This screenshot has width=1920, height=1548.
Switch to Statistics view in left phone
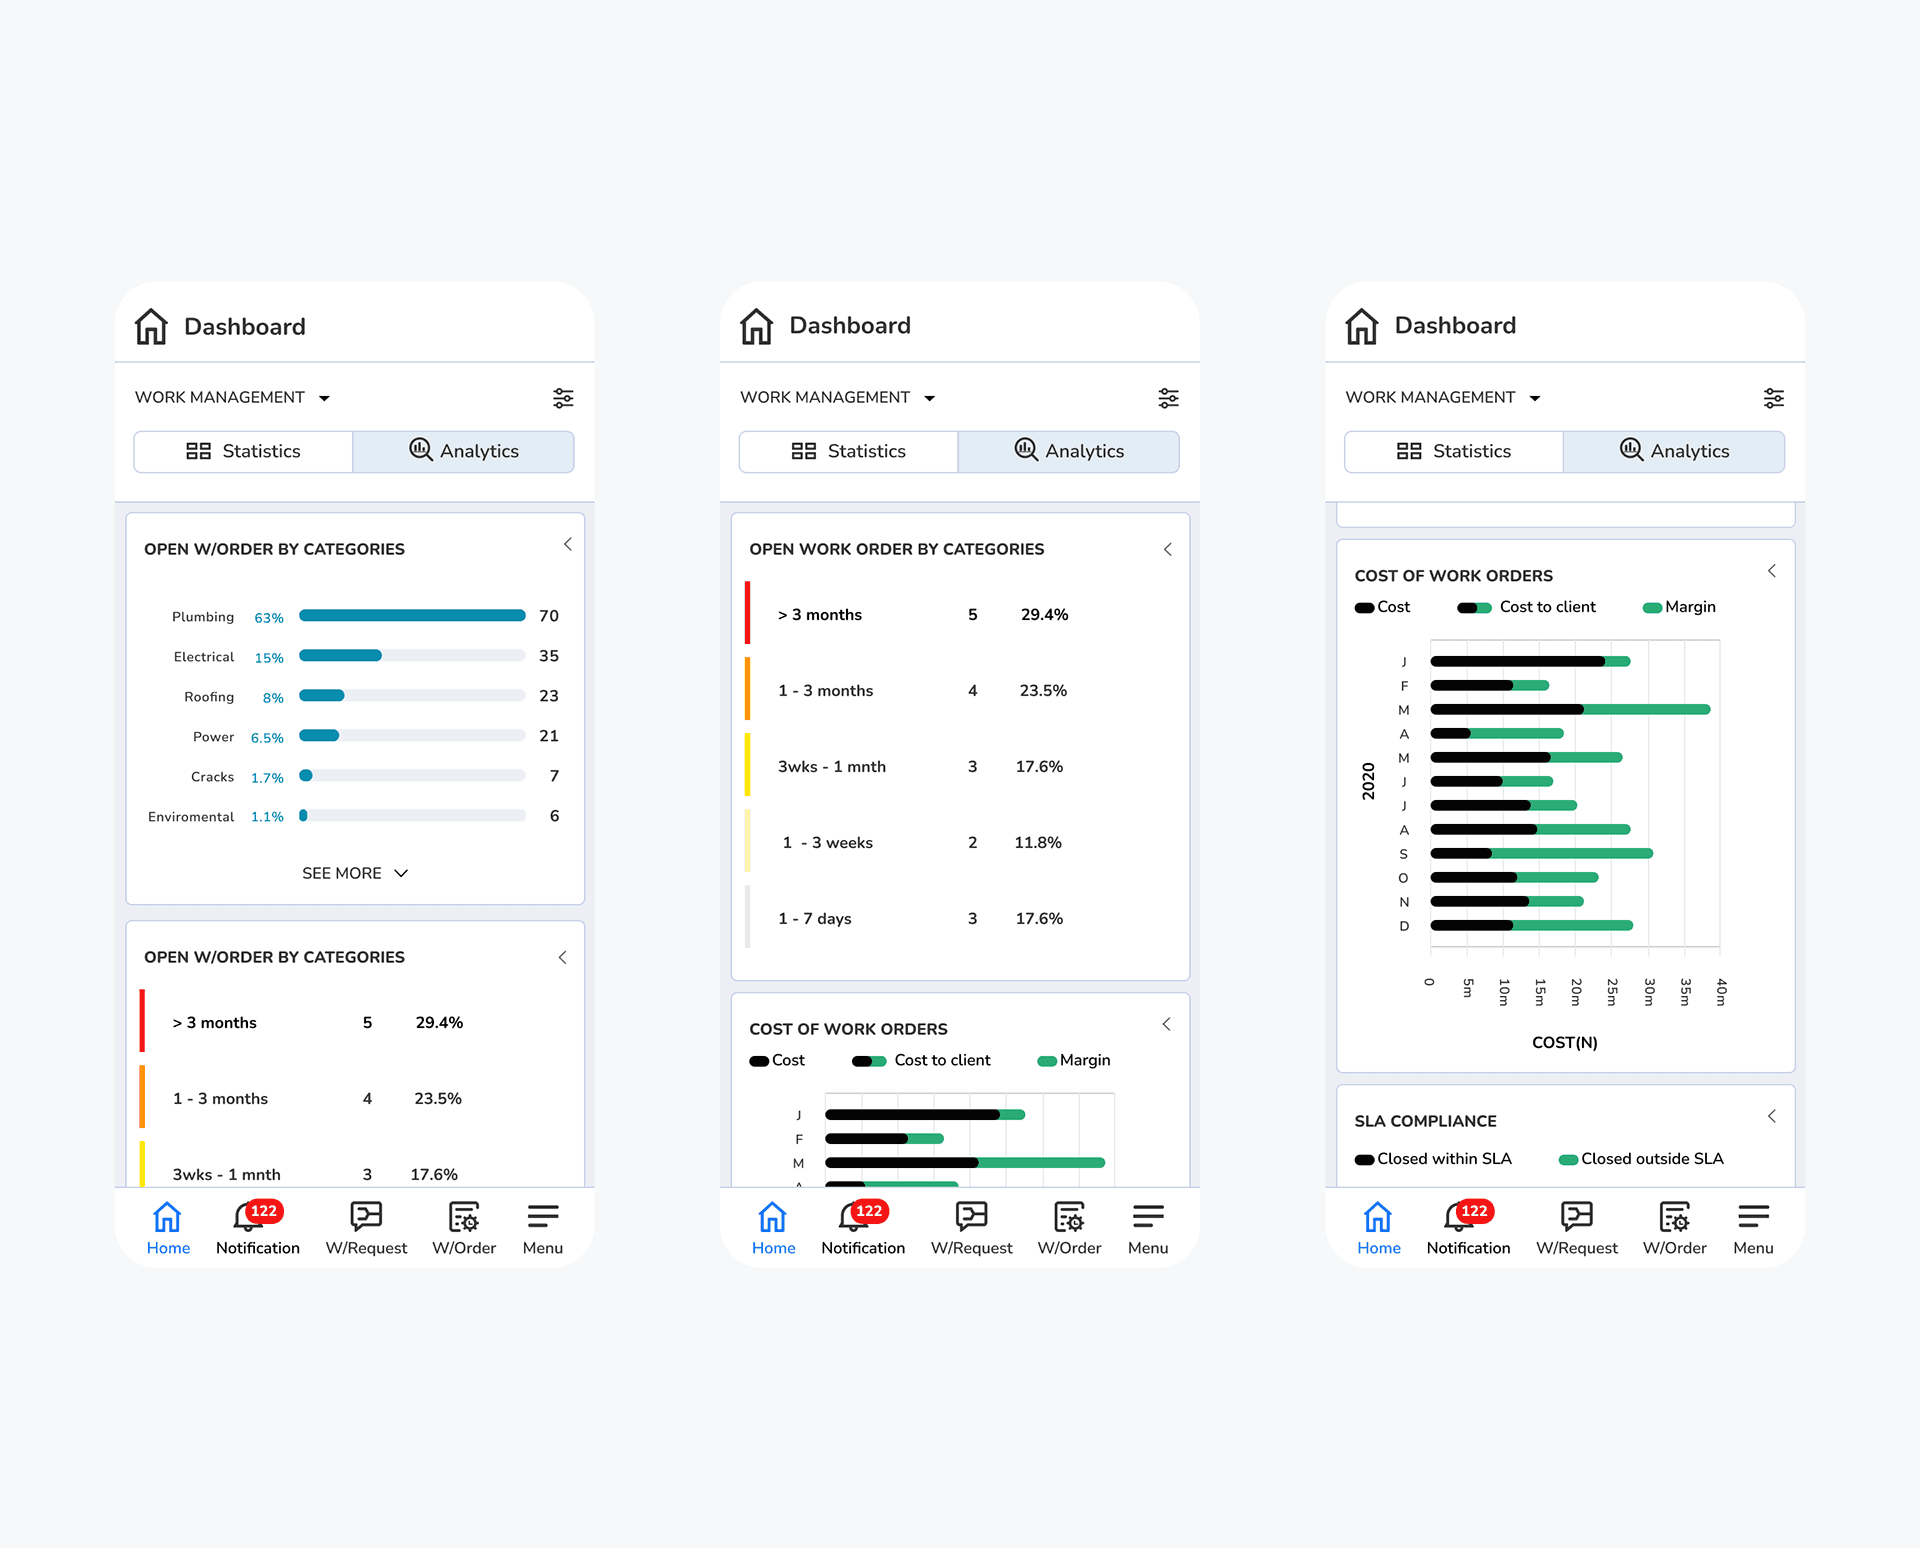point(243,451)
